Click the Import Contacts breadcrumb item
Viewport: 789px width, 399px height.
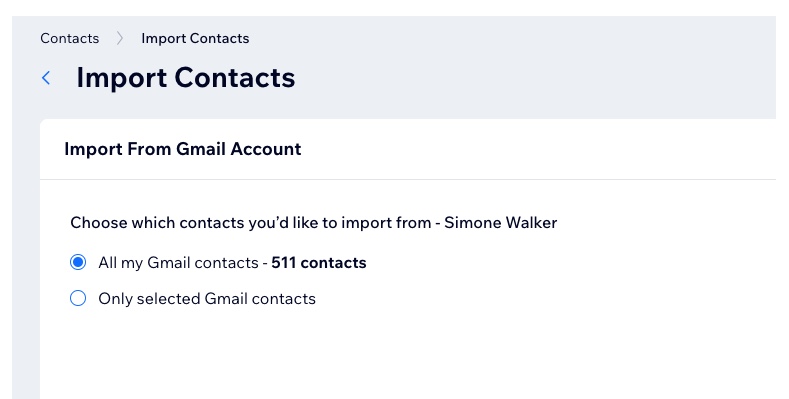(195, 38)
